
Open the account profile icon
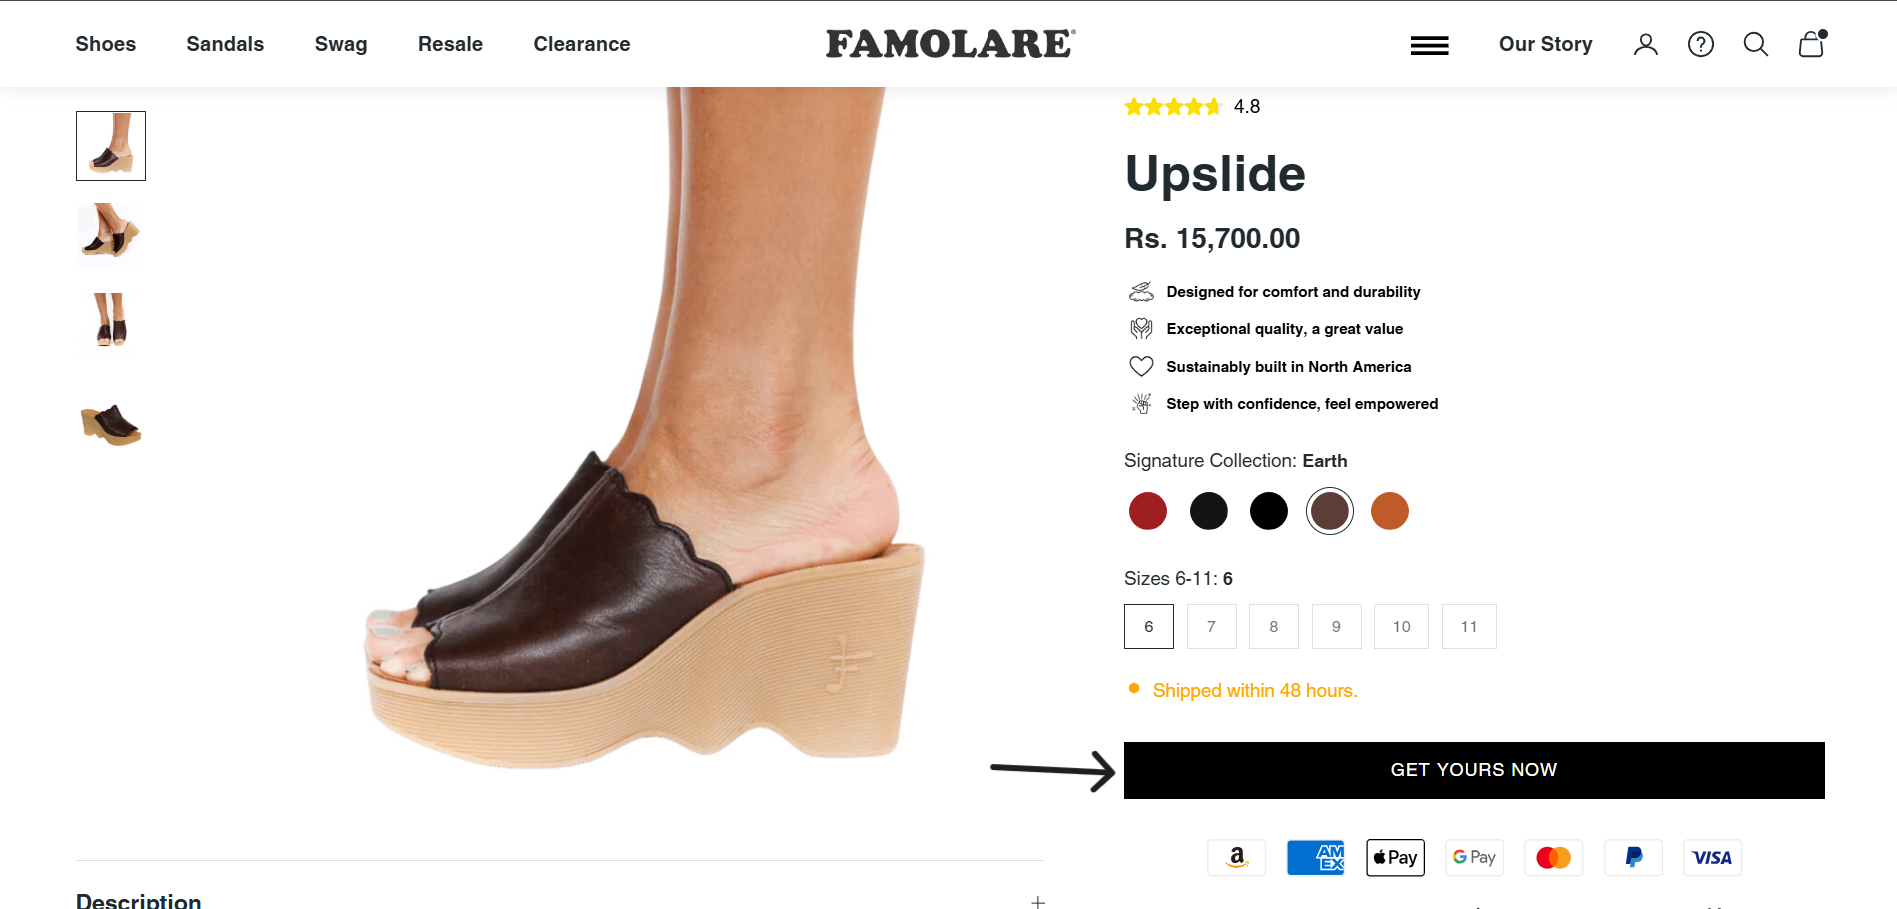click(1645, 44)
